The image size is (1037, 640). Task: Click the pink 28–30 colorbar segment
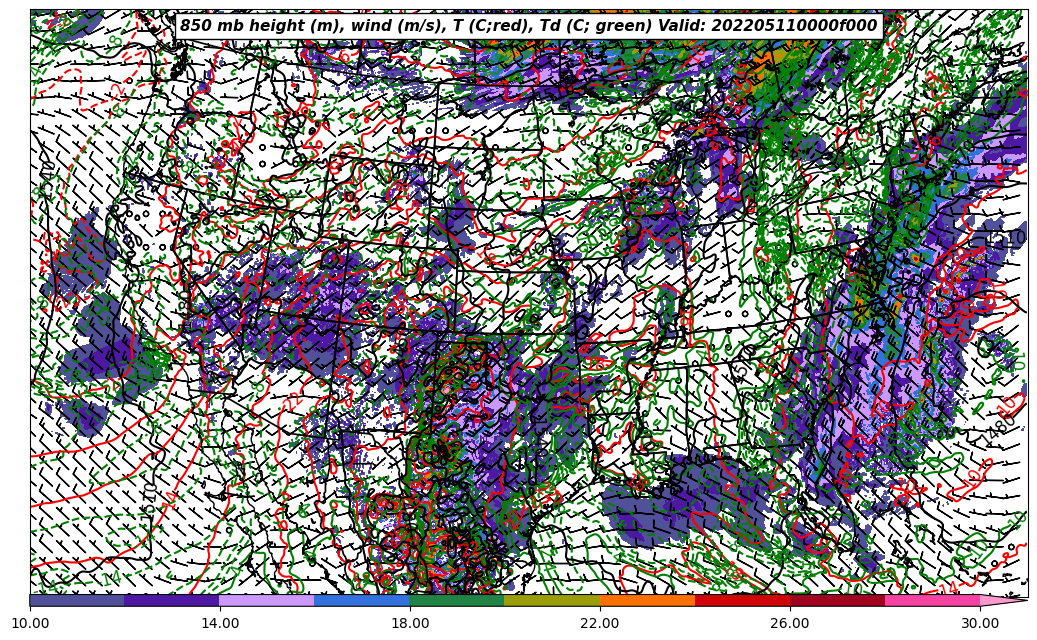932,600
